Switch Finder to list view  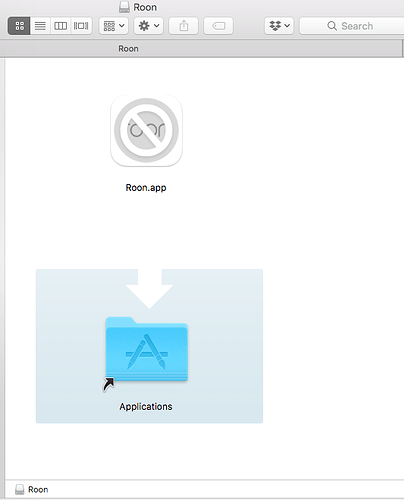pos(40,26)
